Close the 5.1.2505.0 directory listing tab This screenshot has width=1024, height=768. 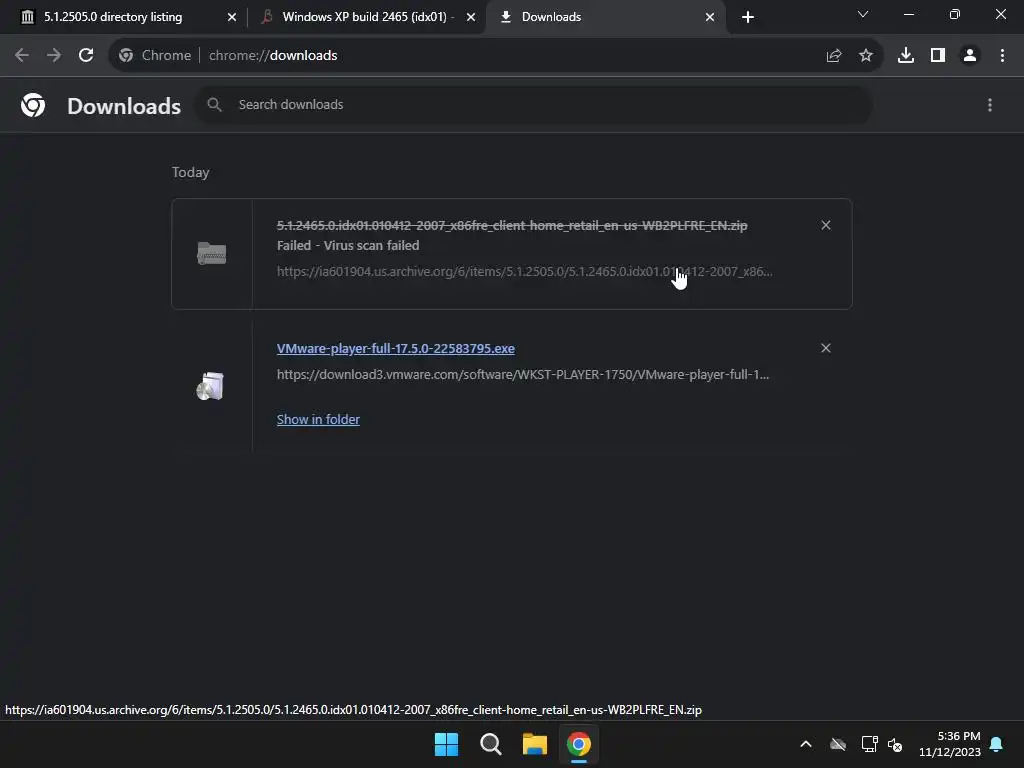point(232,17)
